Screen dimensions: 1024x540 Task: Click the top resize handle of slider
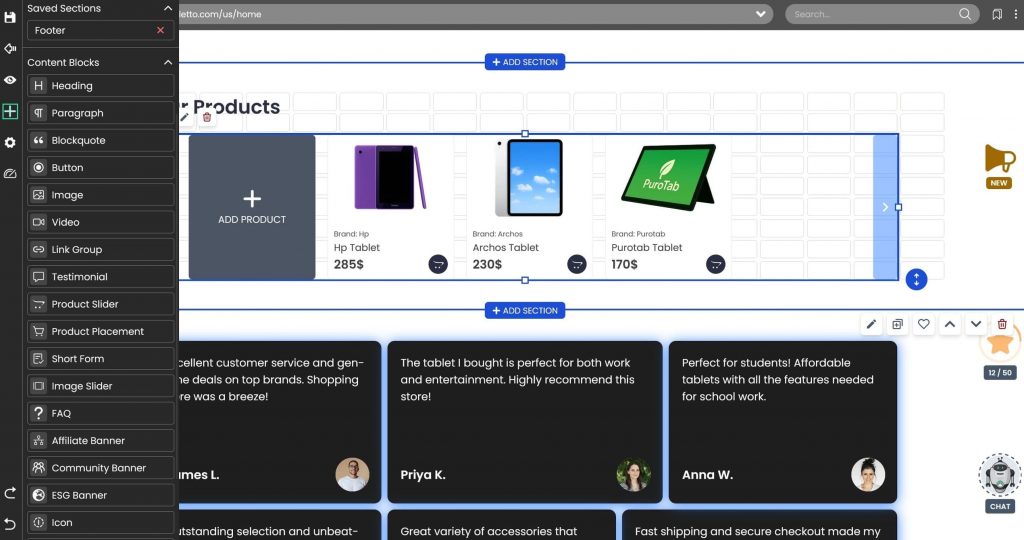click(525, 134)
